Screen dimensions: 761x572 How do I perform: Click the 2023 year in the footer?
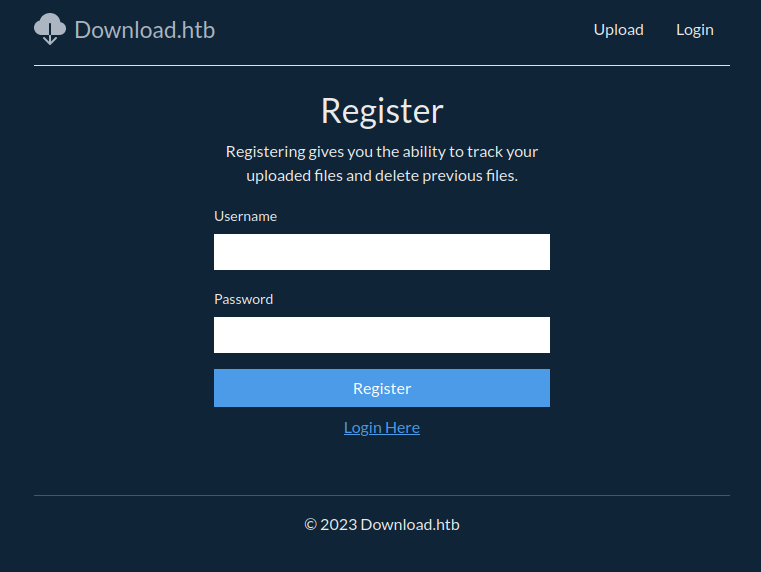(338, 524)
